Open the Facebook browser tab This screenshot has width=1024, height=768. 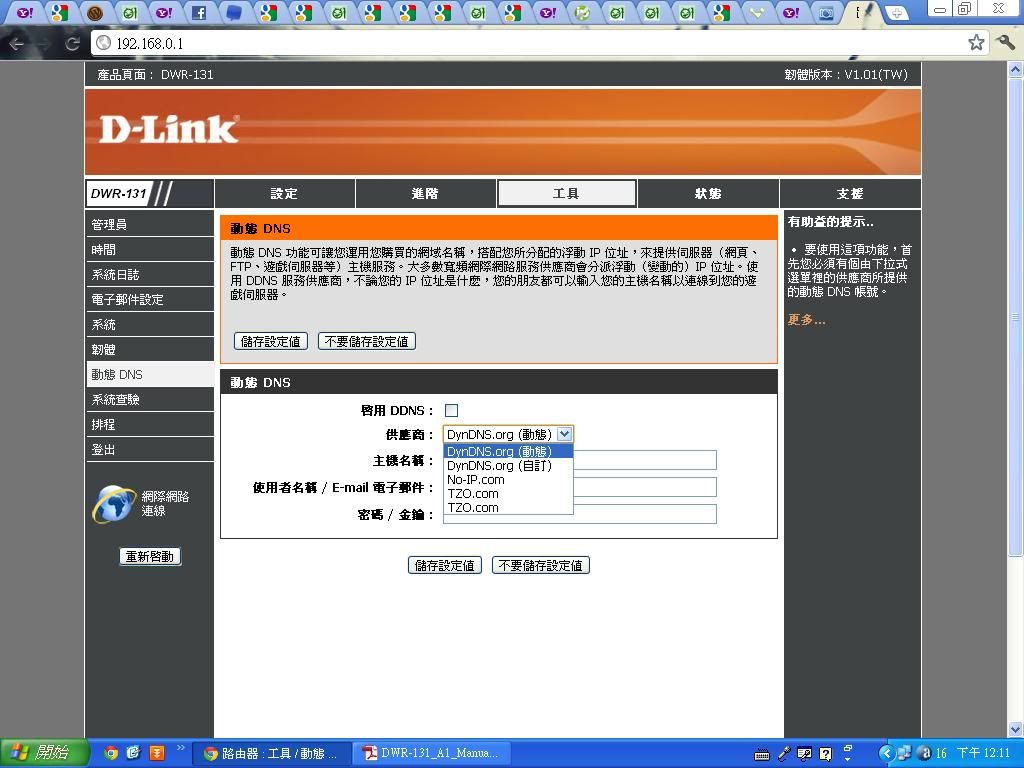coord(199,13)
